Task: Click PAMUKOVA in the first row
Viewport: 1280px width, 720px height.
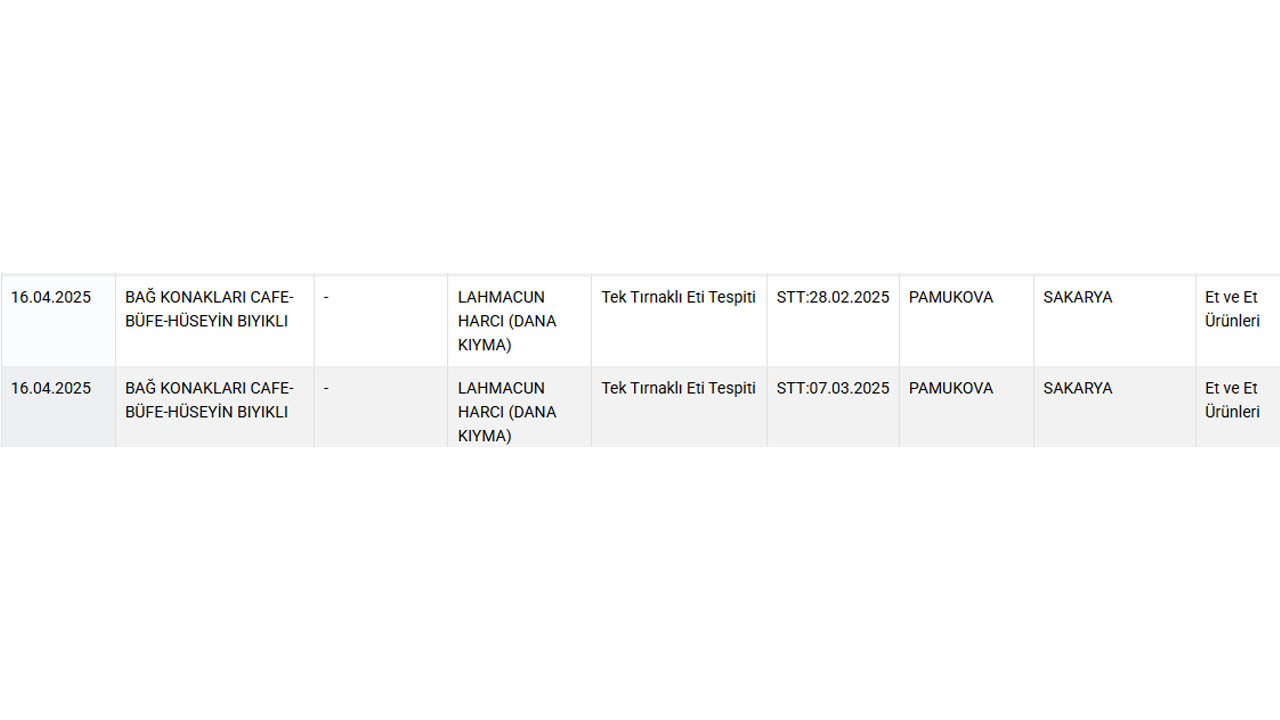Action: (951, 297)
